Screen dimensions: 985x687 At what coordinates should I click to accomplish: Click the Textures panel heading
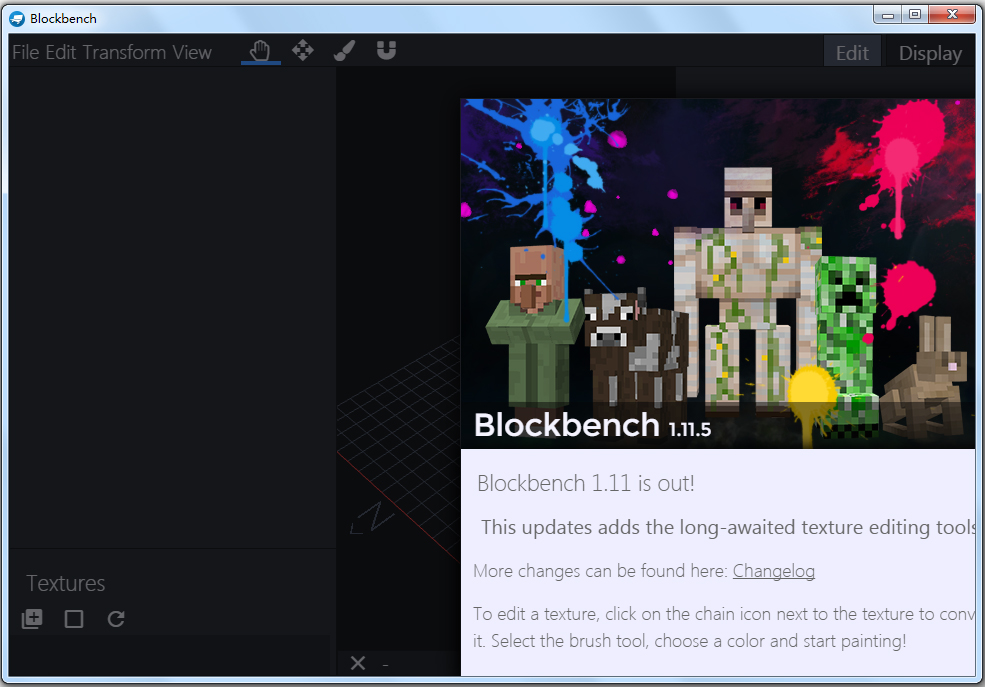point(65,583)
